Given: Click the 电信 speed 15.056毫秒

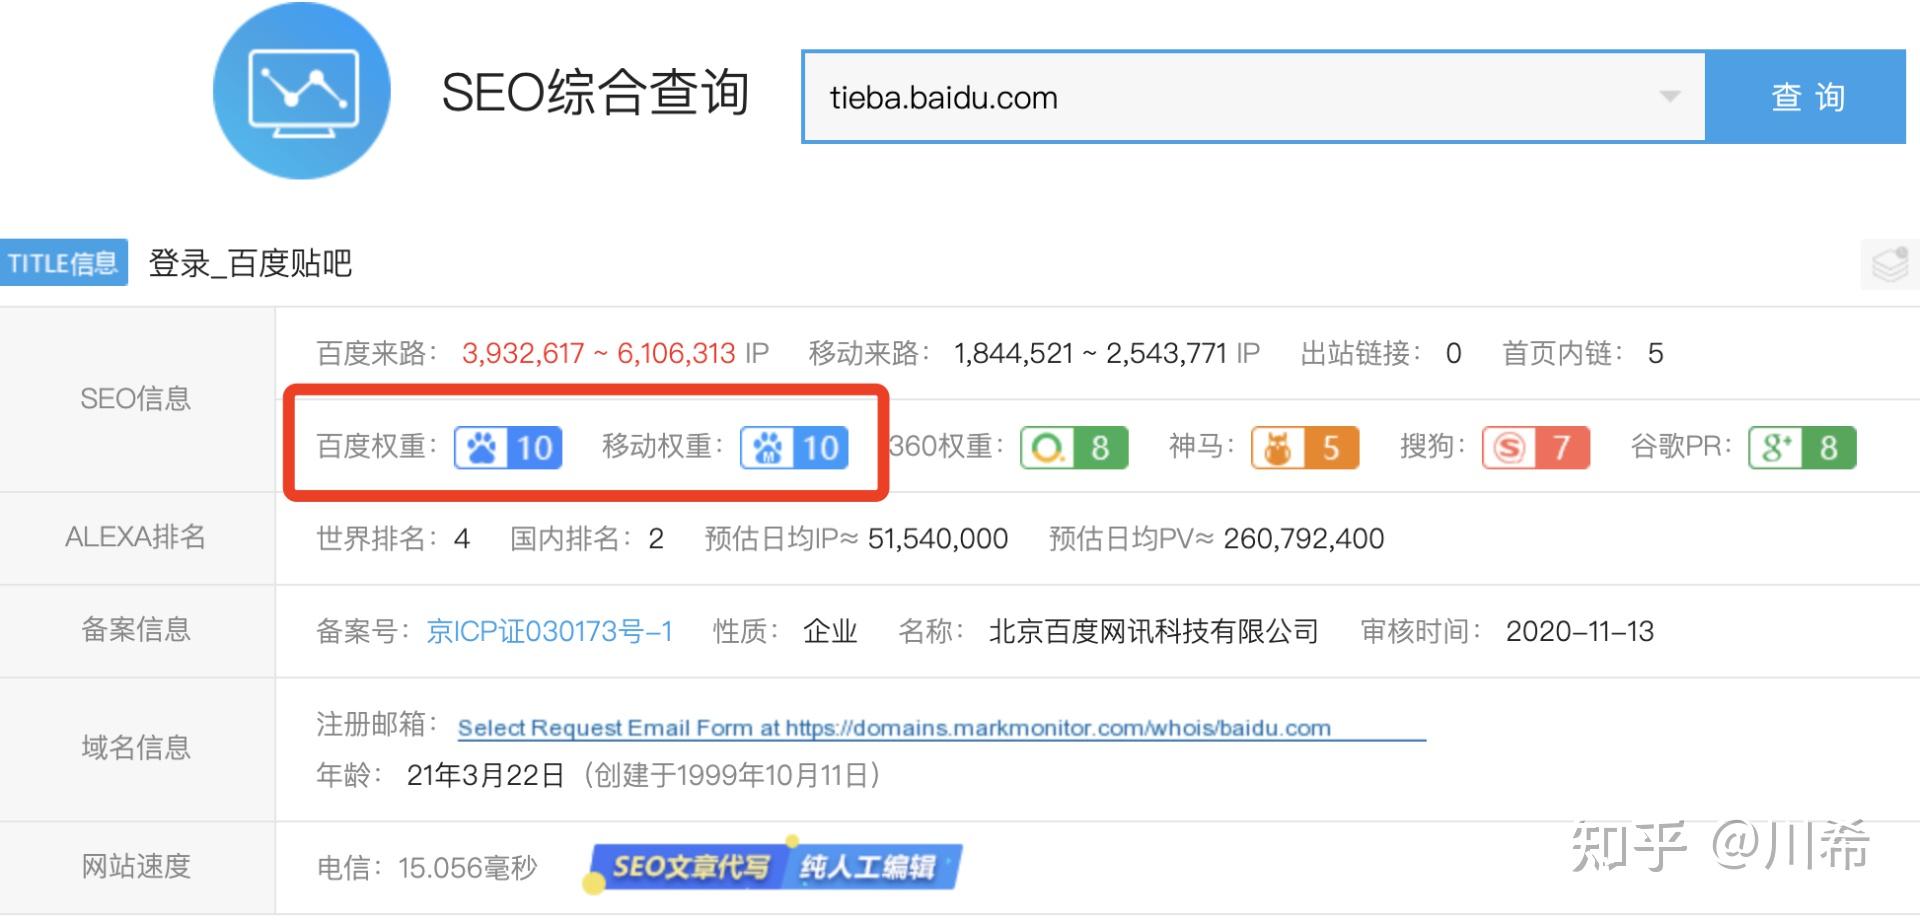Looking at the screenshot, I should tap(468, 868).
